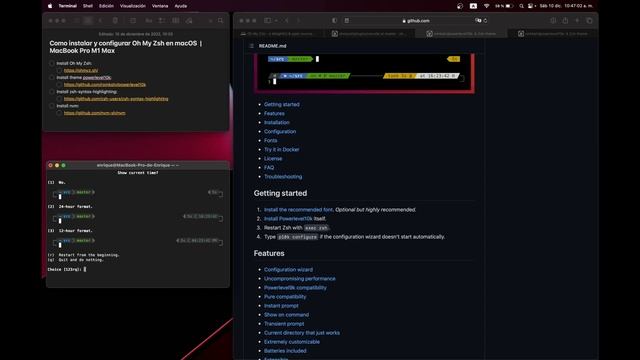Screen dimensions: 640x360
Task: Open Safari downloads icon
Action: (x=553, y=20)
